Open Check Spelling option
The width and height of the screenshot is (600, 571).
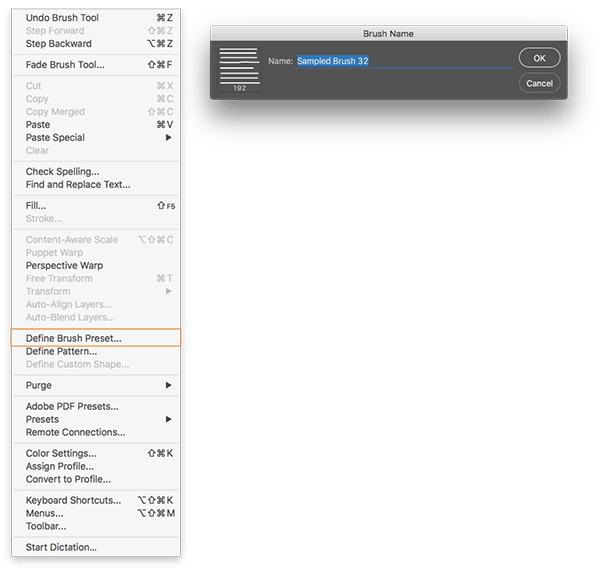(x=96, y=171)
